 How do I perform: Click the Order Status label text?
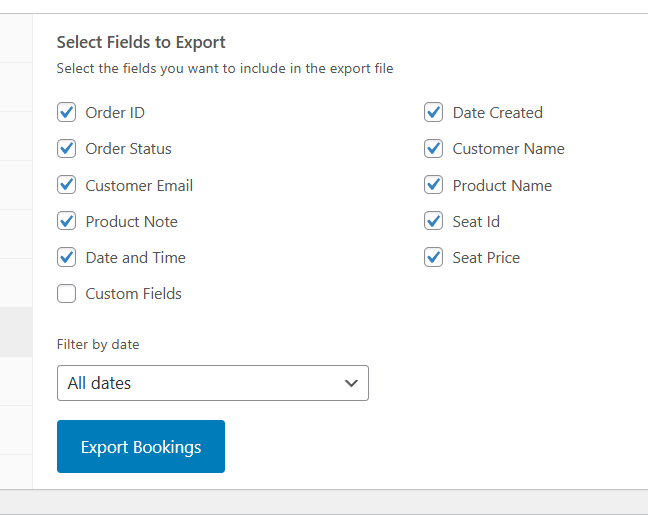pyautogui.click(x=128, y=149)
